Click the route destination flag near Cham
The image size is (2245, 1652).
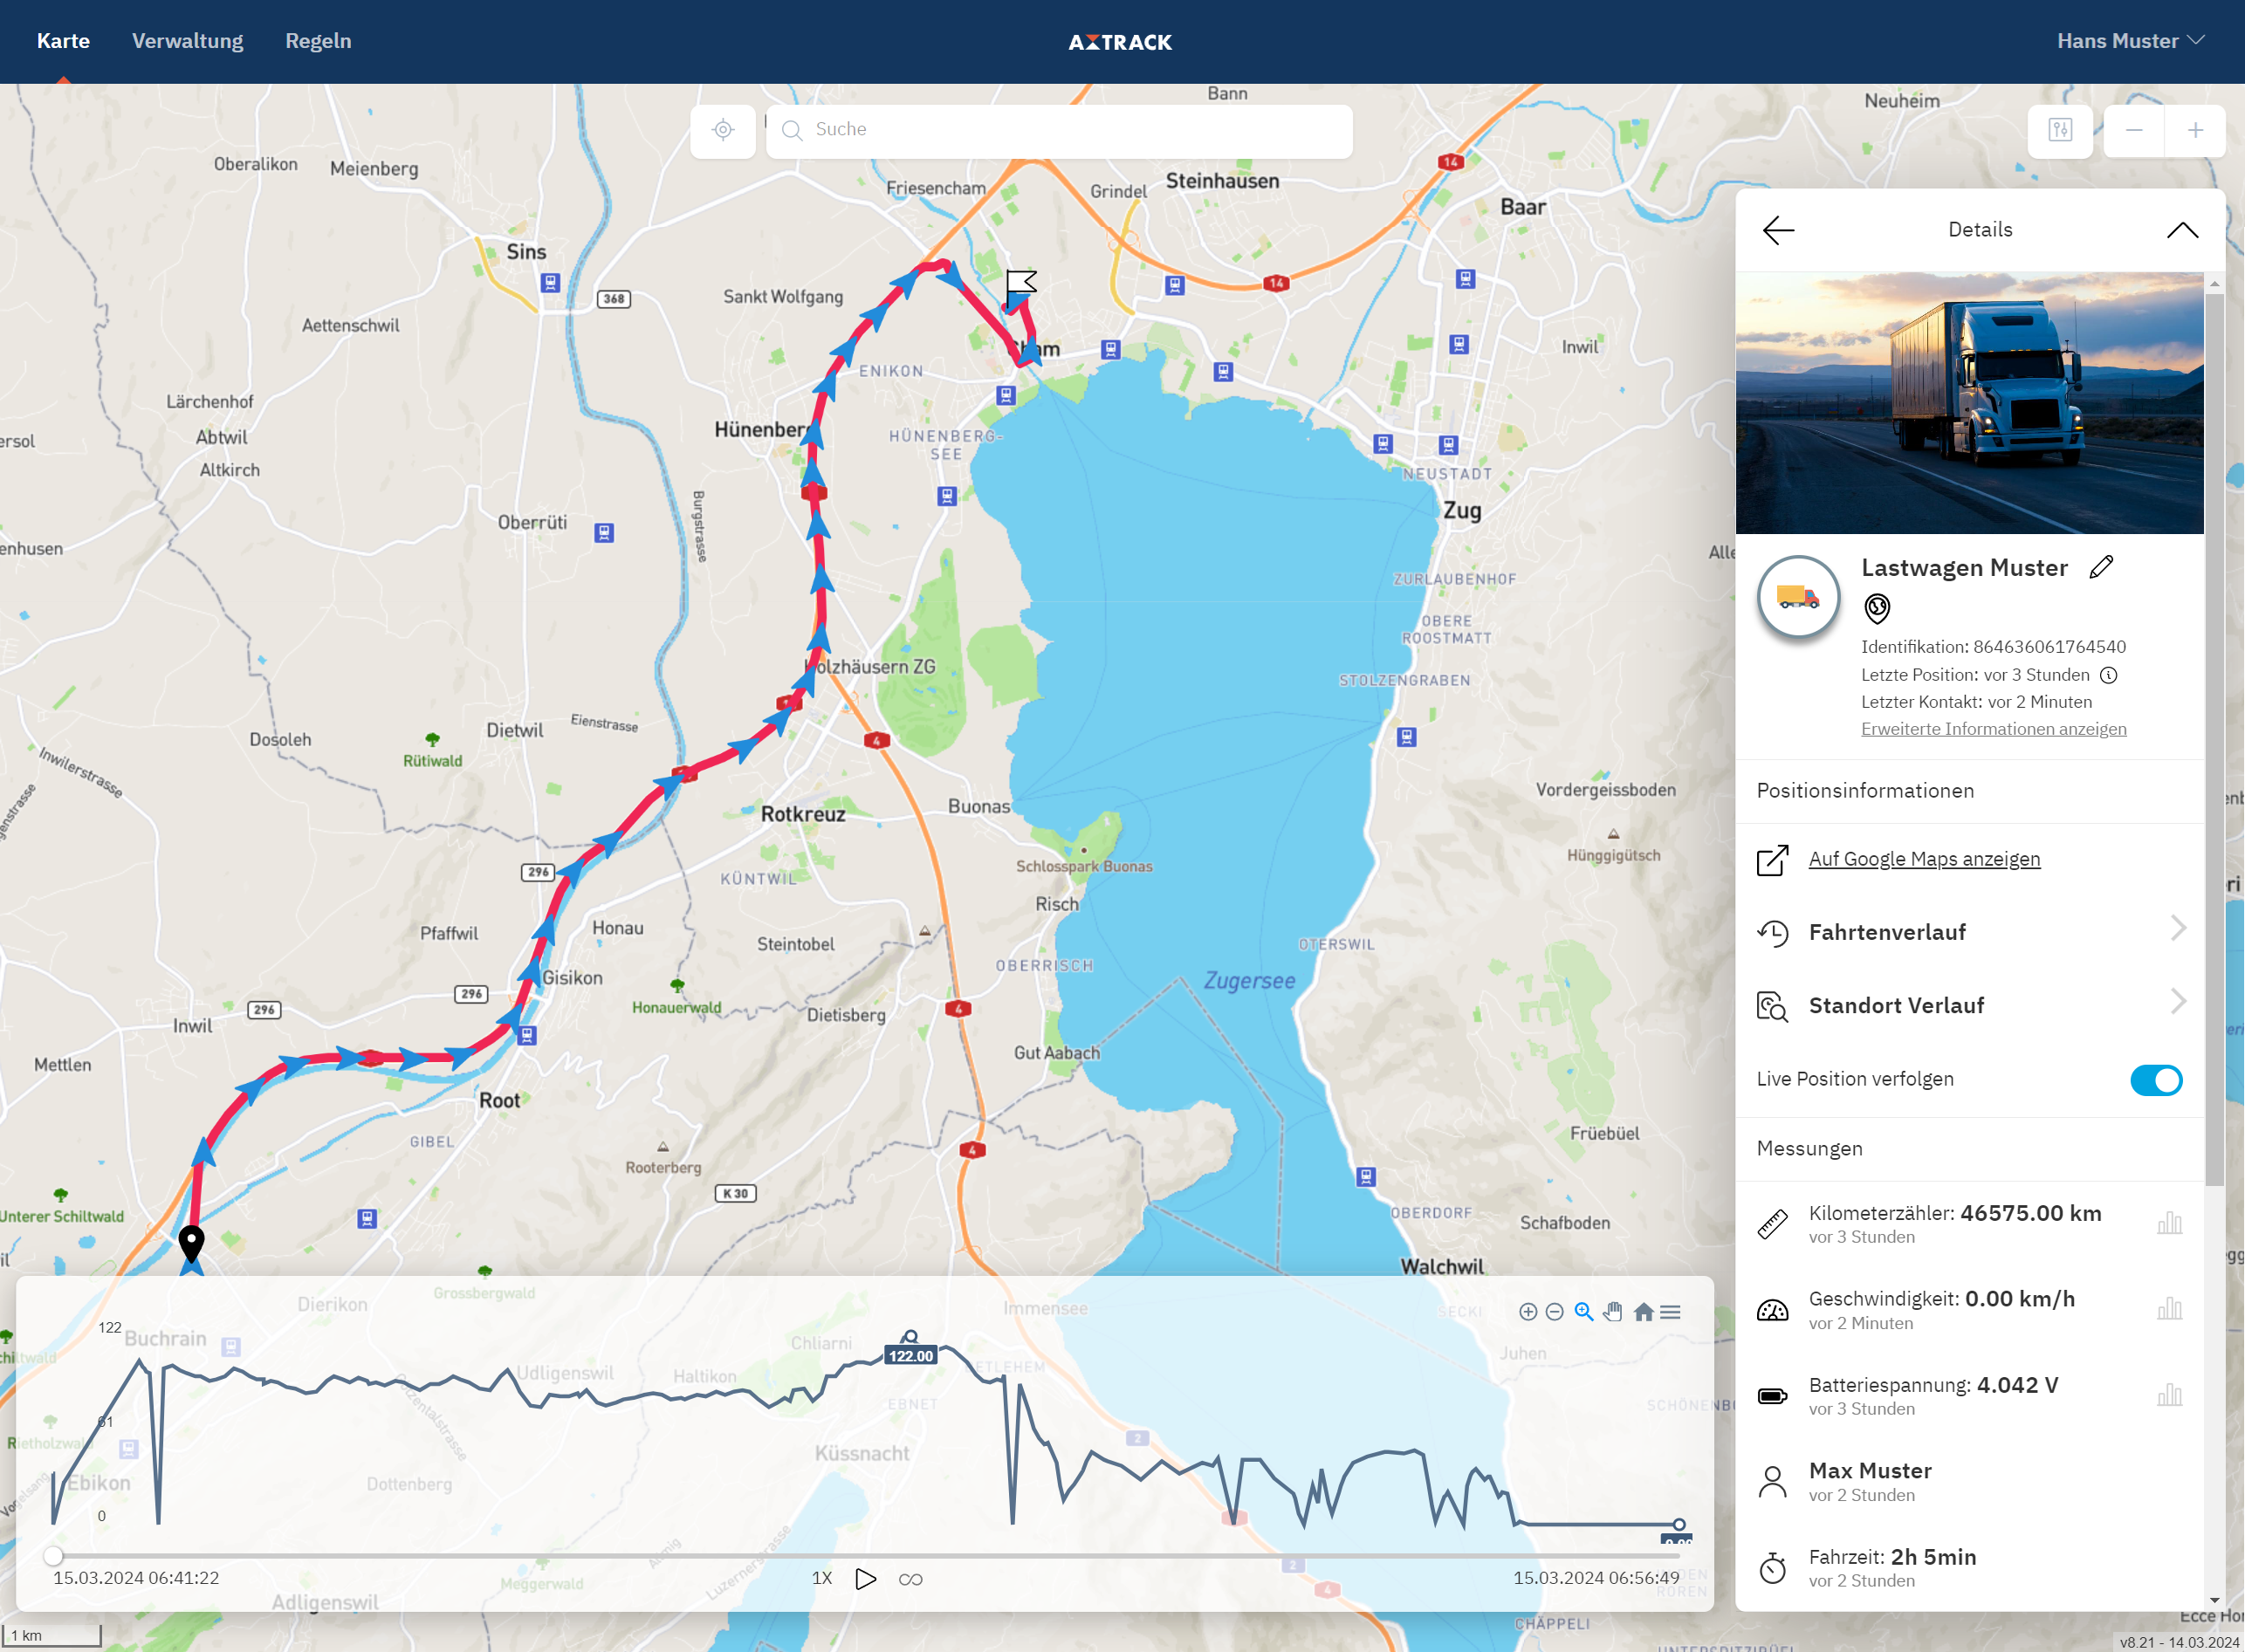click(x=1020, y=286)
